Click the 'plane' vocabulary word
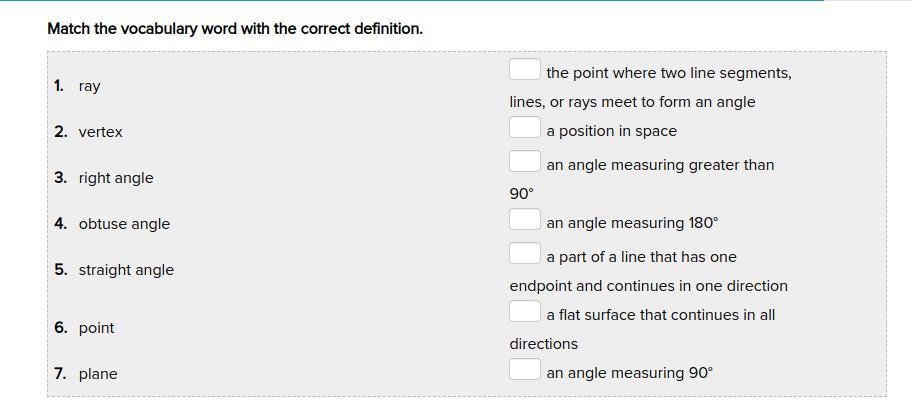Screen dimensions: 912x417 98,374
